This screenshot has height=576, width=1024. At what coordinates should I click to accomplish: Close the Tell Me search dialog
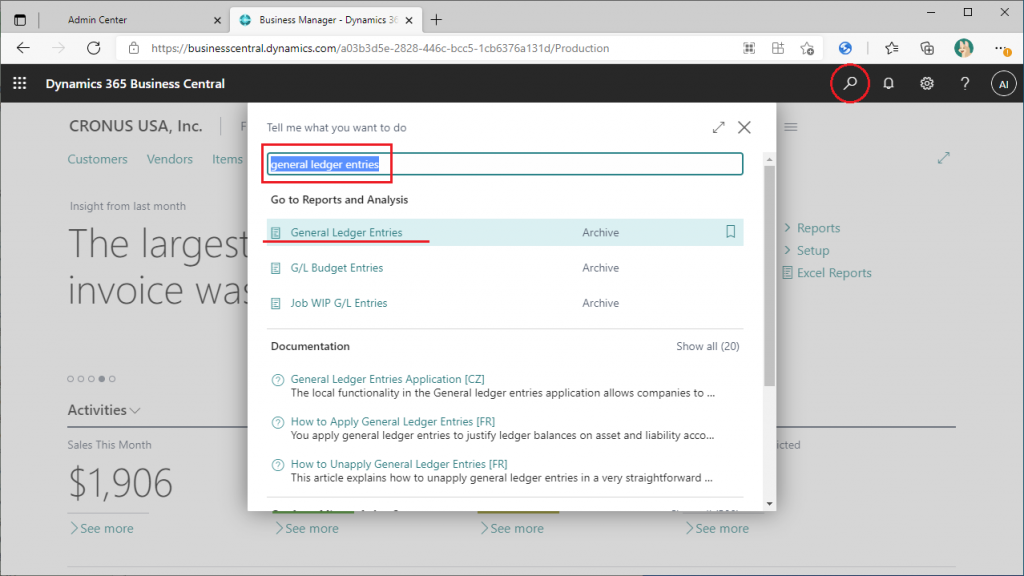tap(744, 128)
